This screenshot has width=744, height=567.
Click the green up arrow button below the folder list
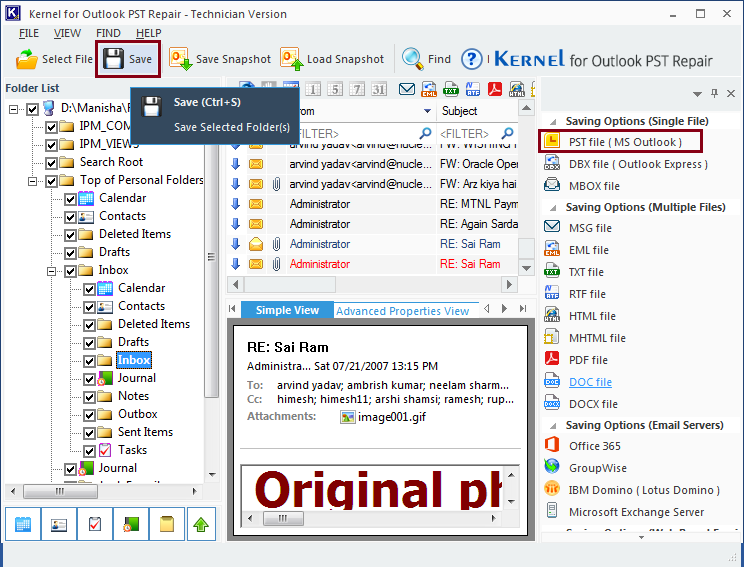coord(201,524)
